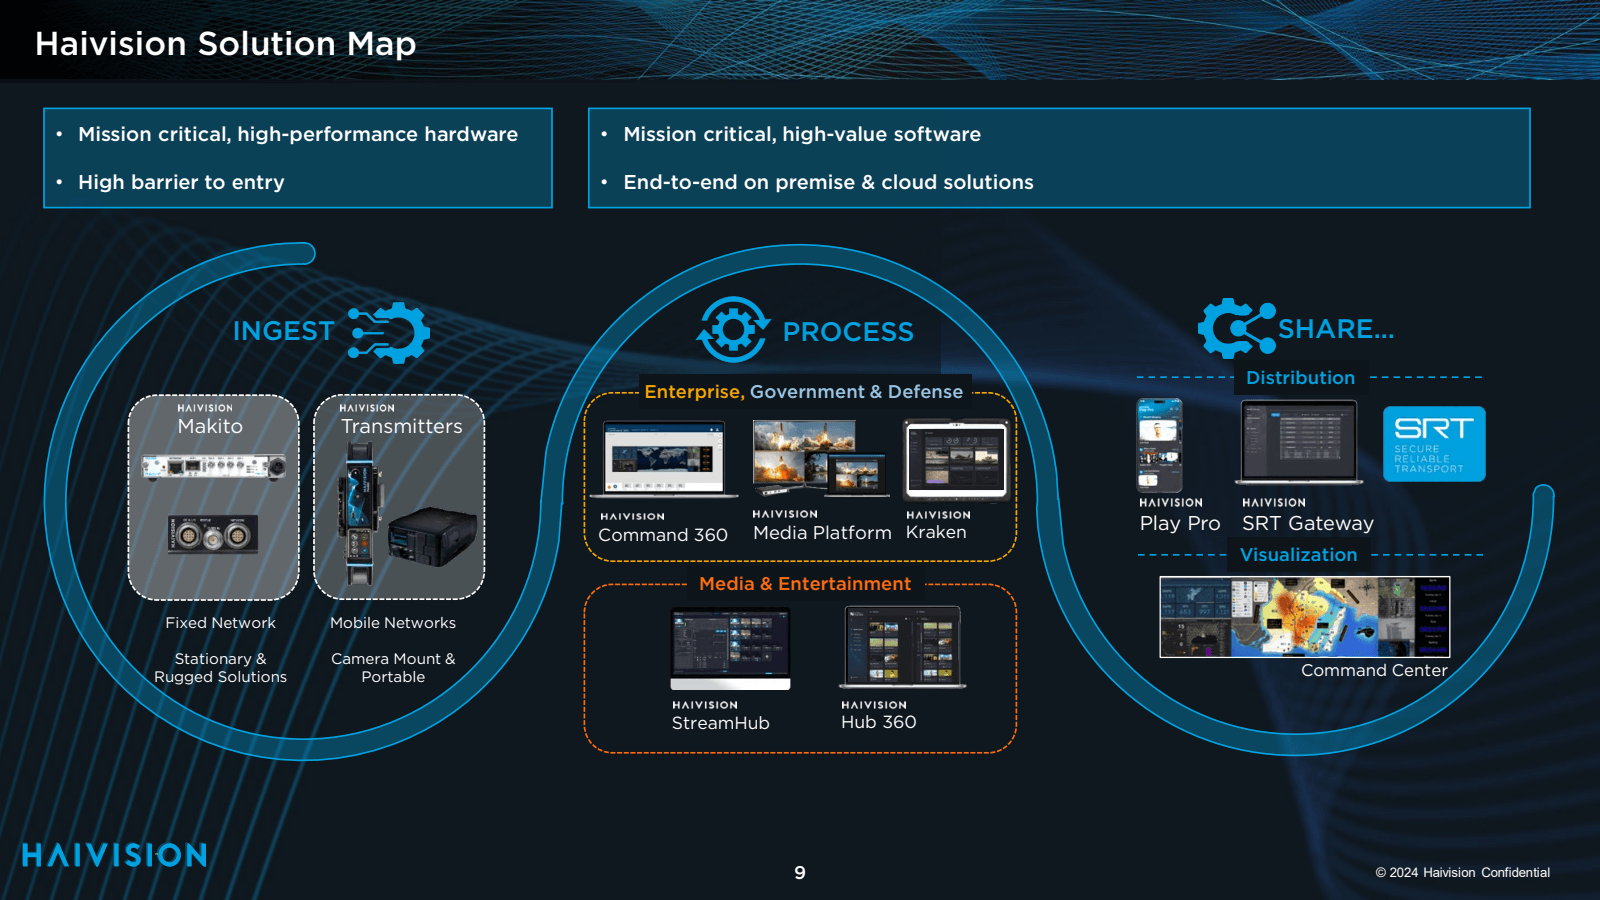Open the Command Center video wall image
Screen dimensions: 1600x900
click(x=1304, y=617)
